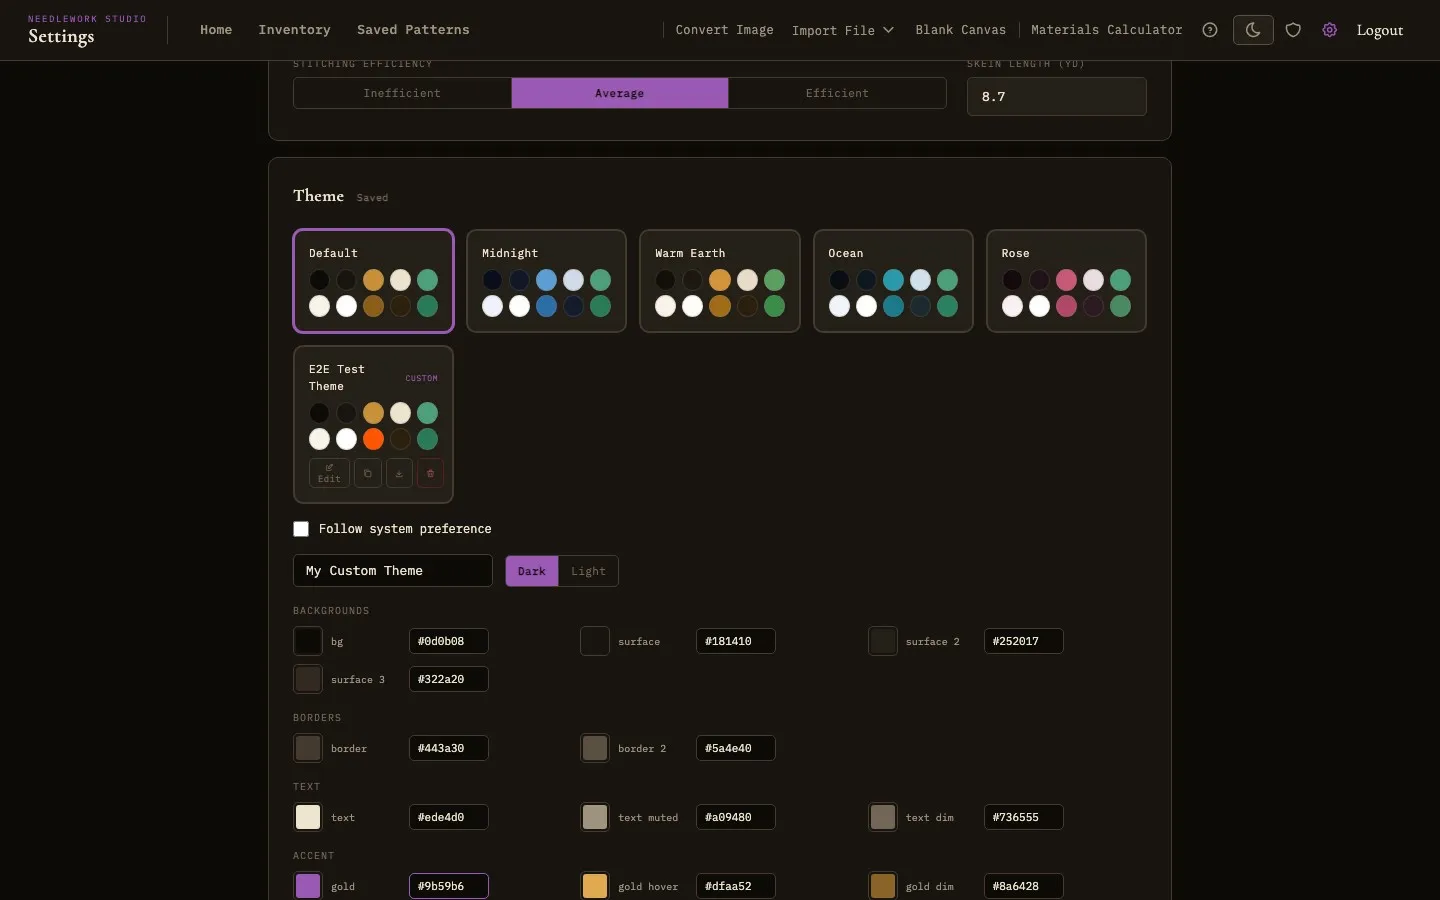Viewport: 1440px width, 900px height.
Task: Edit the E2E Test Theme
Action: pyautogui.click(x=328, y=474)
